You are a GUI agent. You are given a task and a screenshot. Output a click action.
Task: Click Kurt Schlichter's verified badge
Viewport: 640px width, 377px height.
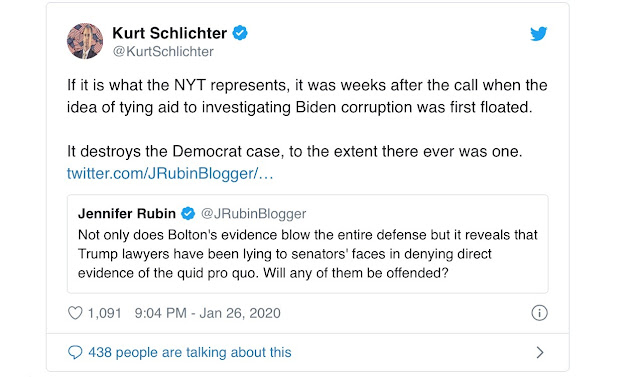click(240, 33)
